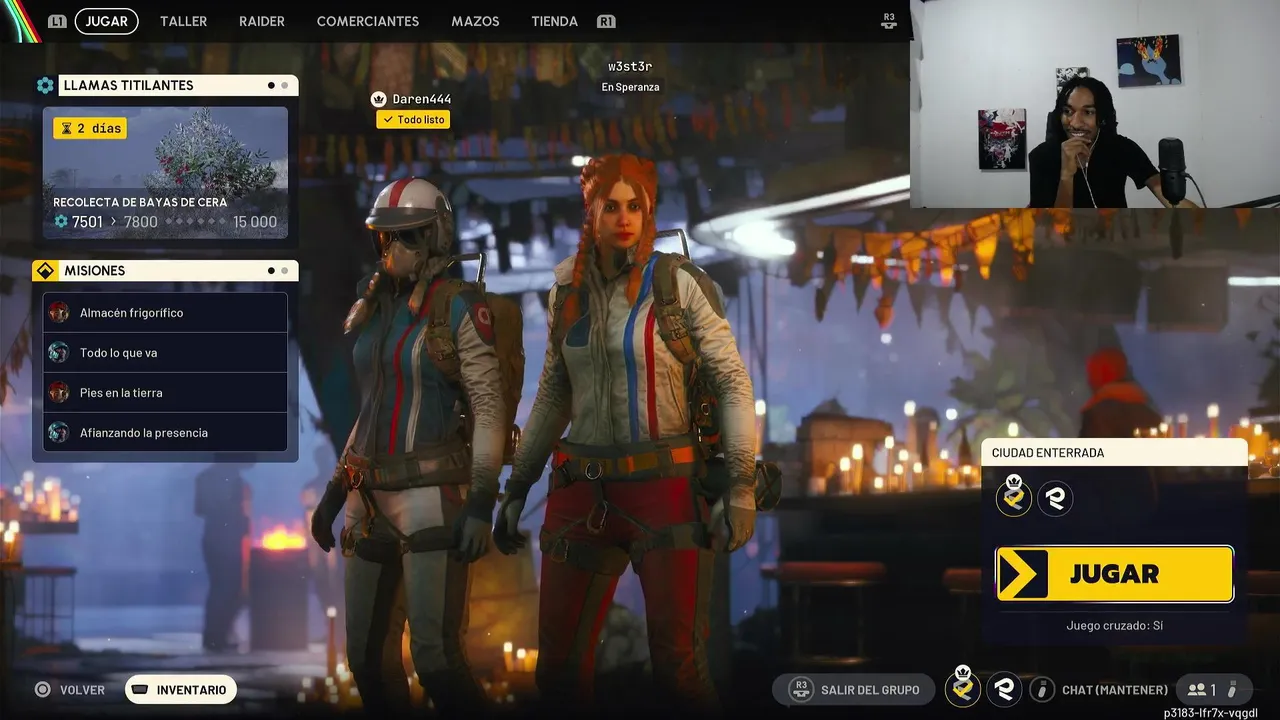Click the microphone chat icon
The height and width of the screenshot is (720, 1280).
(1042, 689)
